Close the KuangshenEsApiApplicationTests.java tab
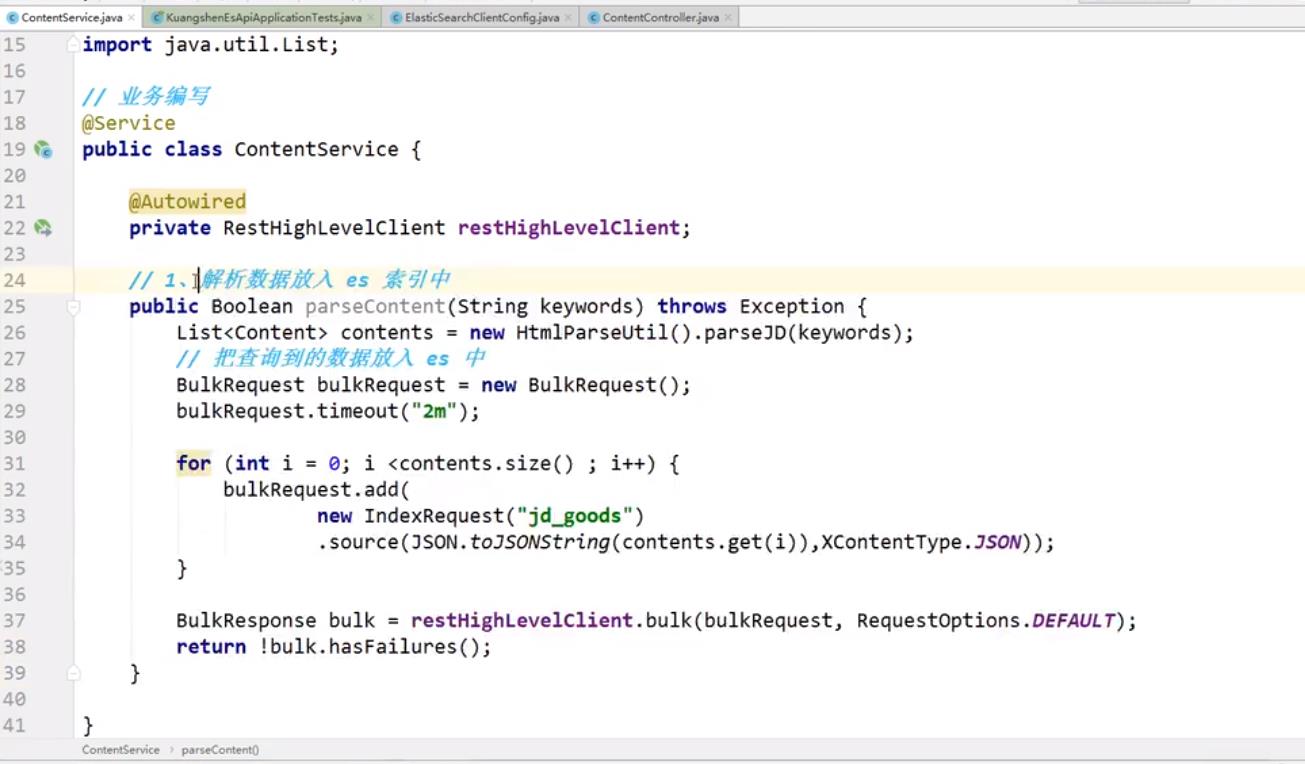 coord(370,18)
